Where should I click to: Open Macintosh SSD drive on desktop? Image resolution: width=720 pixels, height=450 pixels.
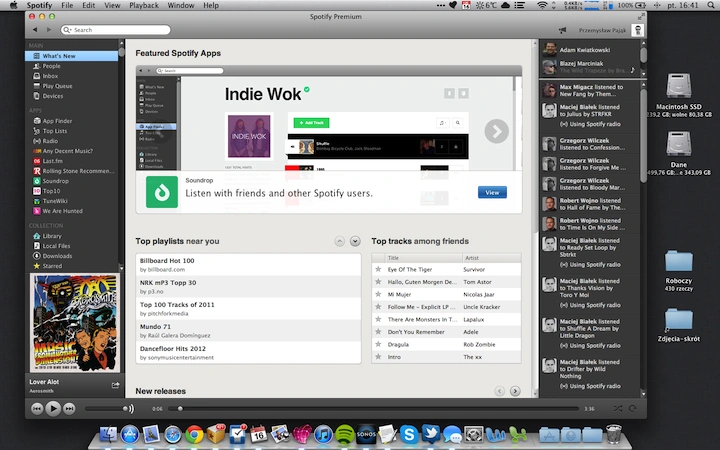tap(679, 95)
